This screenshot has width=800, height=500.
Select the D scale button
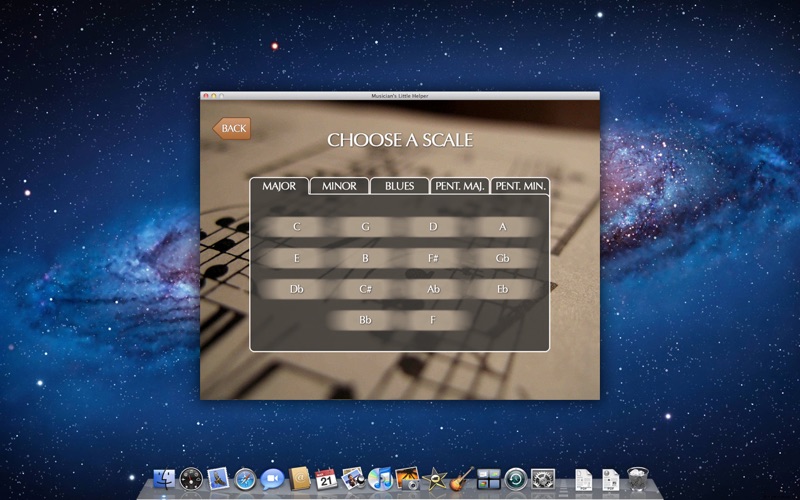tap(433, 227)
